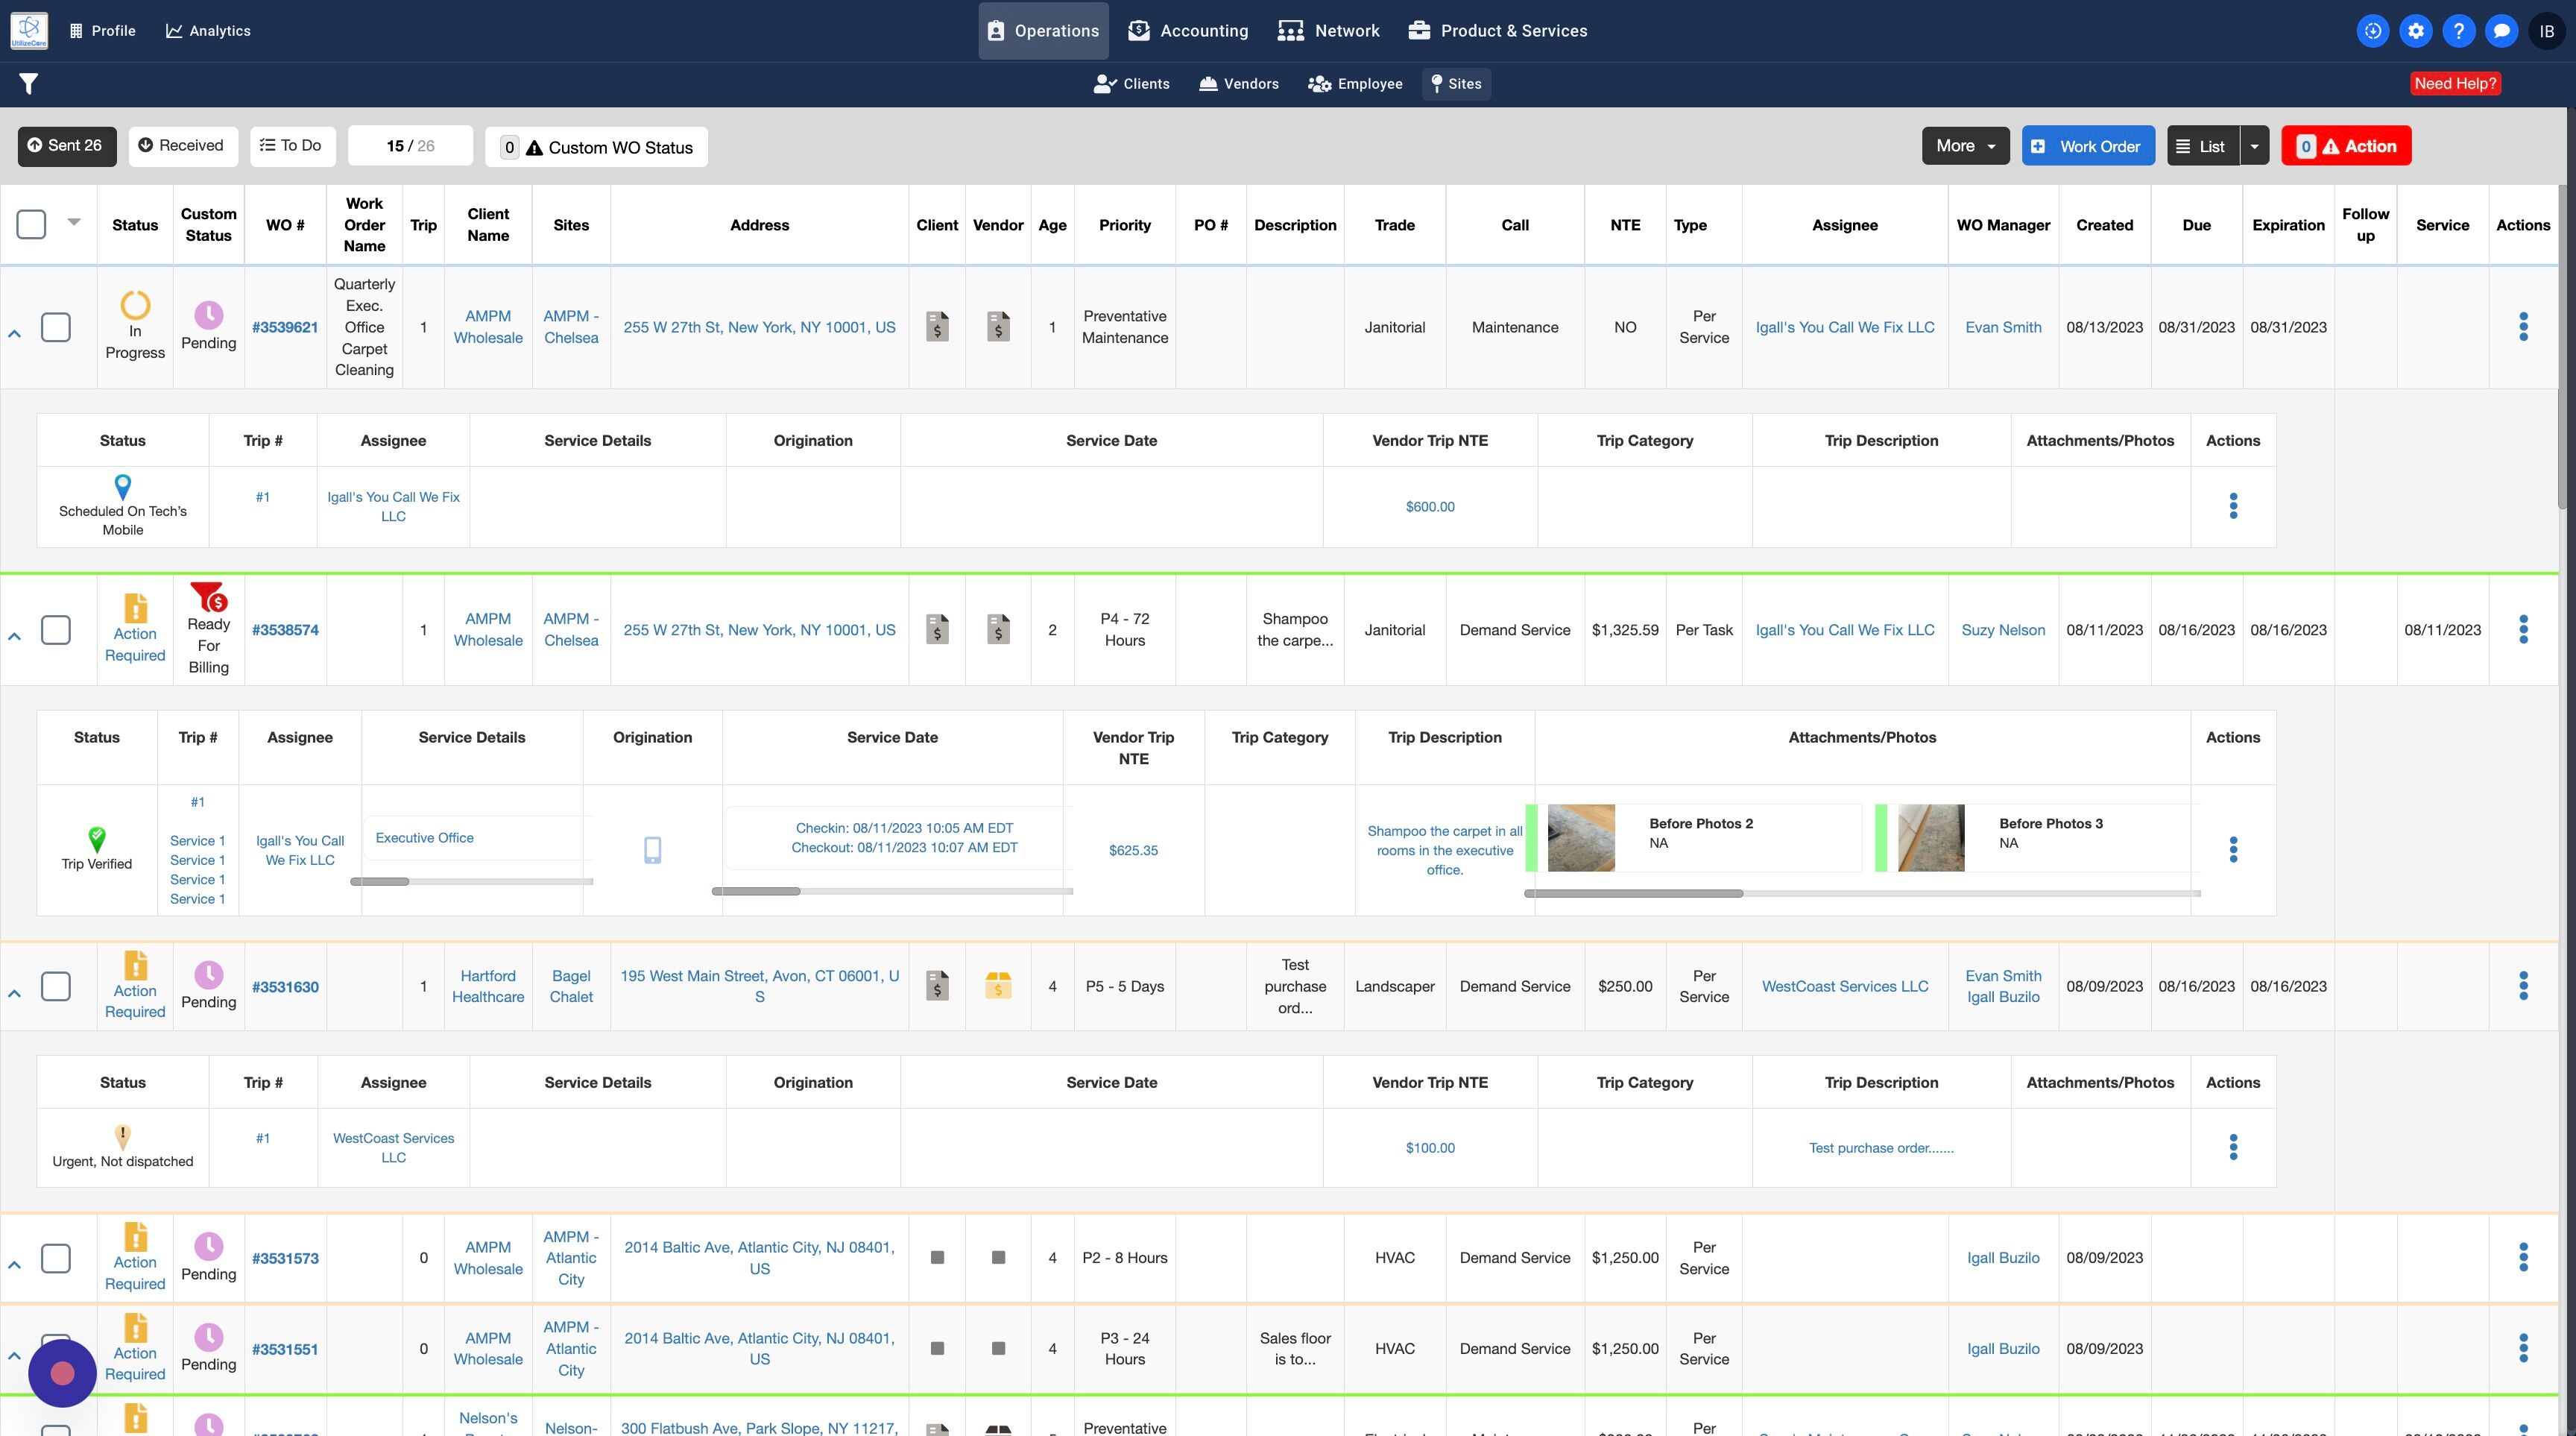
Task: Toggle the select-all header checkbox
Action: point(31,224)
